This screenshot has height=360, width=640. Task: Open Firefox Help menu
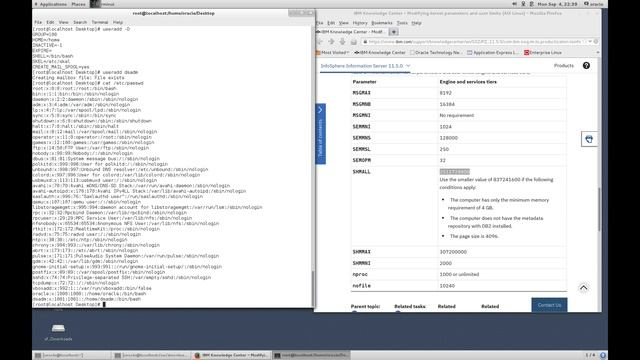click(416, 23)
